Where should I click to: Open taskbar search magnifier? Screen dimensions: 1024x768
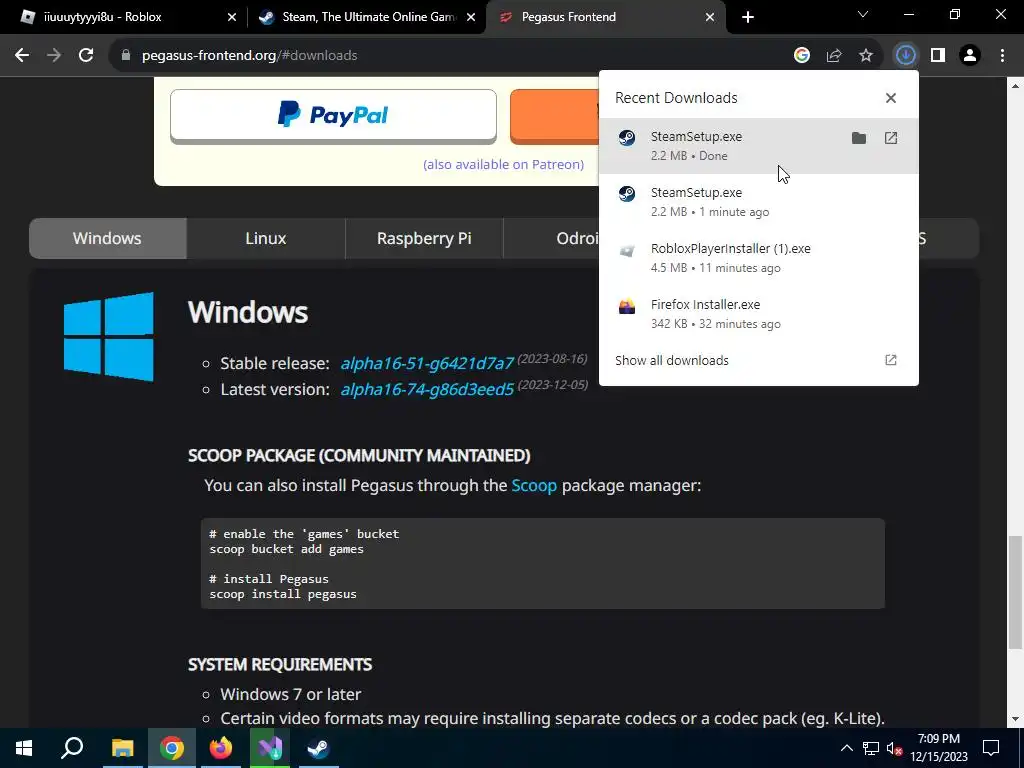(72, 748)
